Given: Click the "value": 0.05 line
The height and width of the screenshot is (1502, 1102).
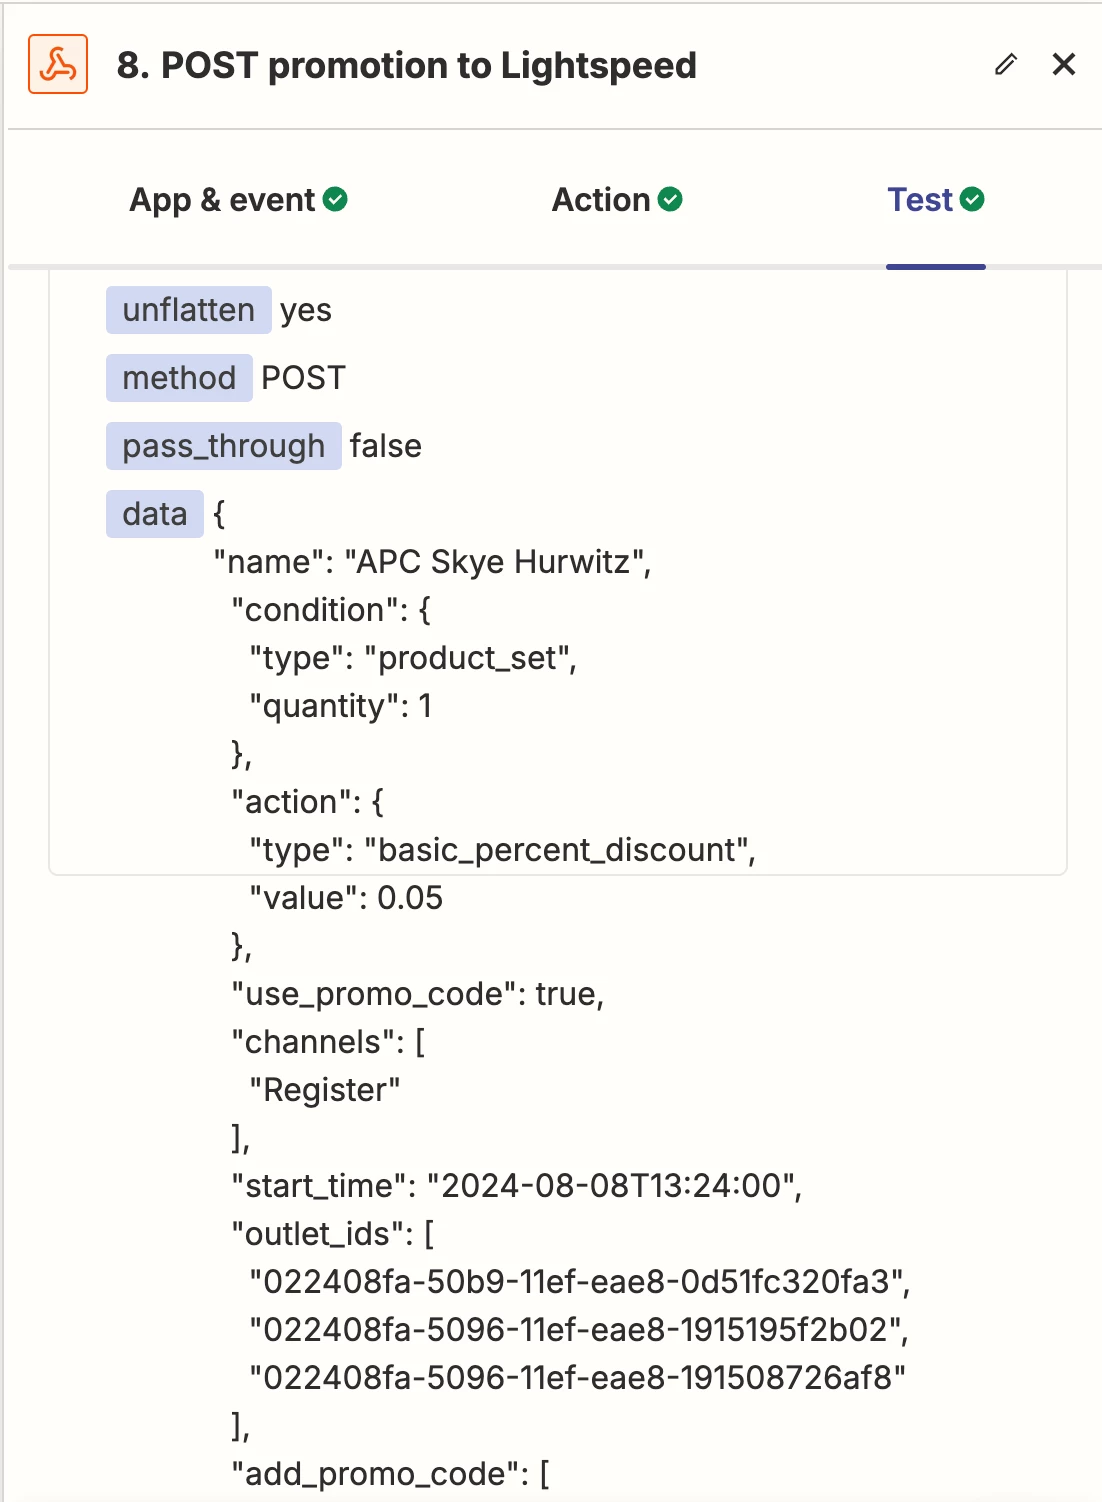Looking at the screenshot, I should coord(346,898).
